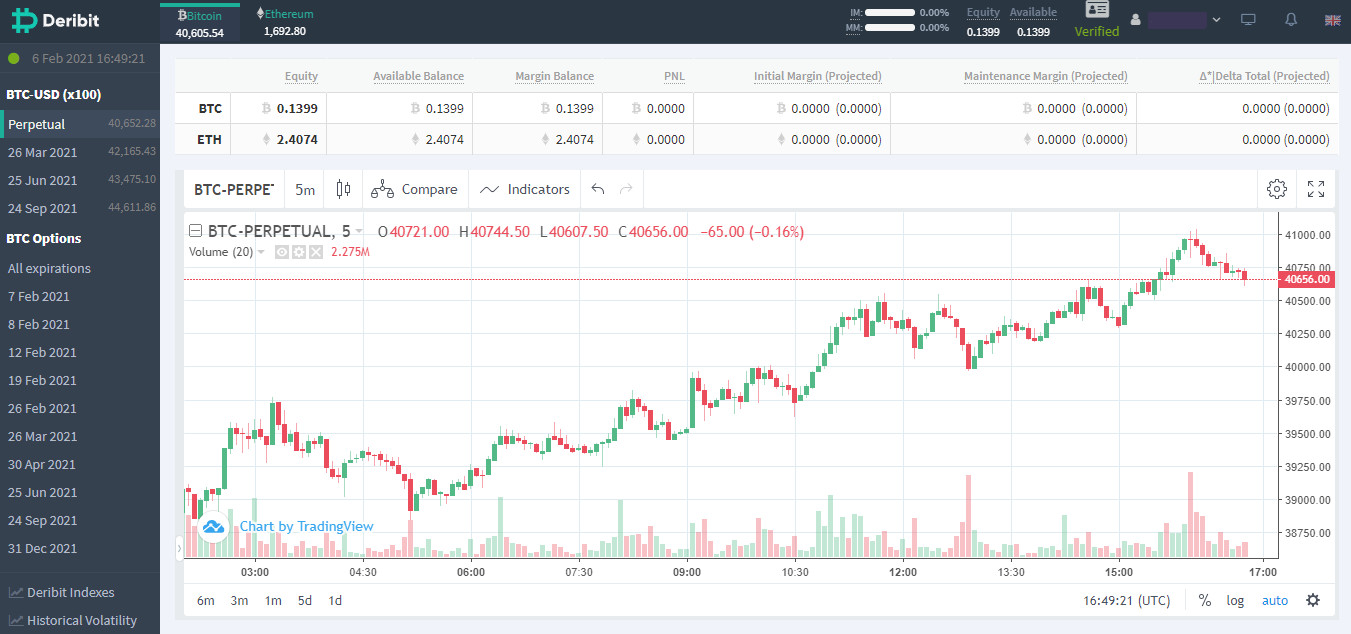Open the UK flag language selector
1351x634 pixels.
coord(1332,20)
